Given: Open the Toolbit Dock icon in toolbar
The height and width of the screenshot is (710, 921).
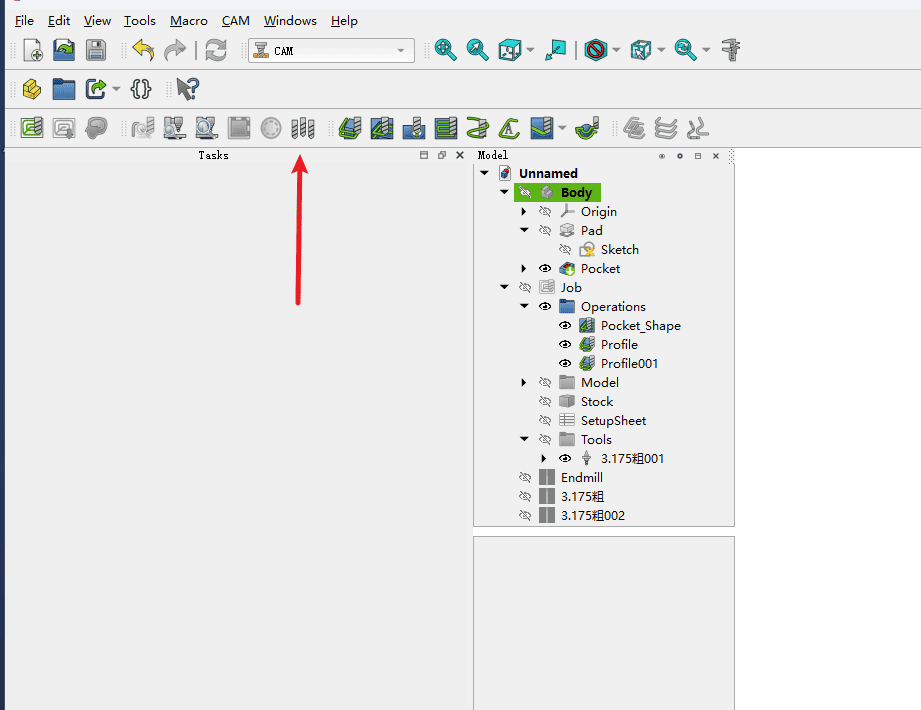Looking at the screenshot, I should (x=302, y=128).
